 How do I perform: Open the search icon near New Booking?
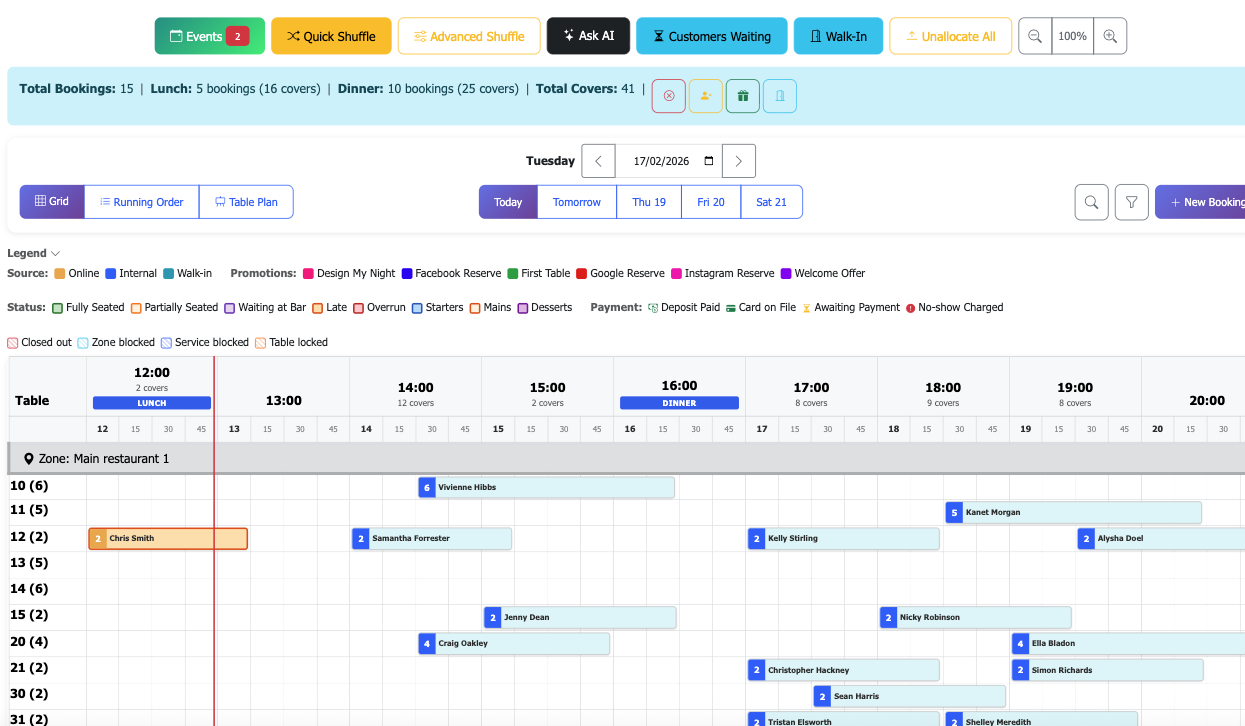pyautogui.click(x=1091, y=201)
